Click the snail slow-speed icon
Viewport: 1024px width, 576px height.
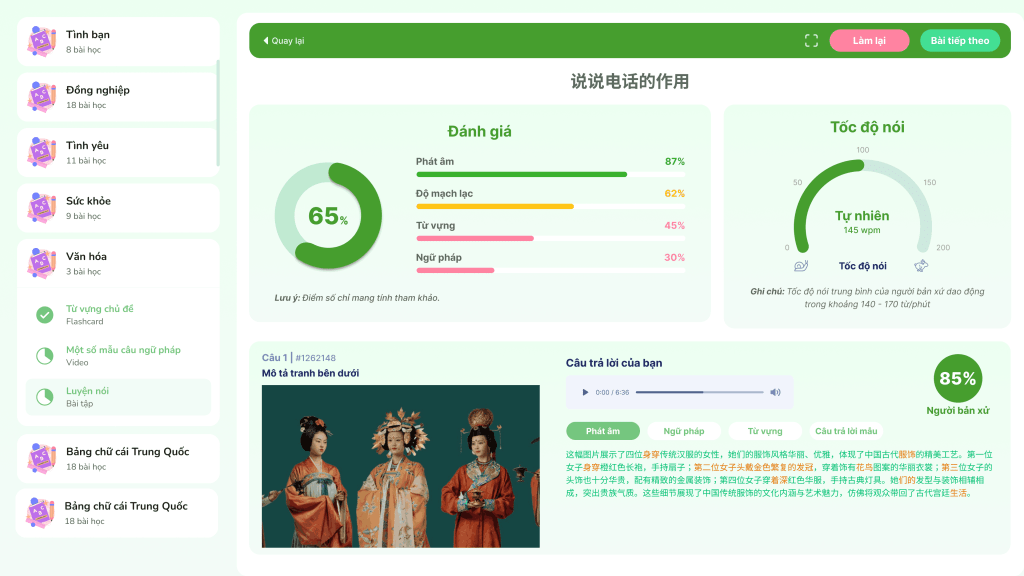[800, 266]
